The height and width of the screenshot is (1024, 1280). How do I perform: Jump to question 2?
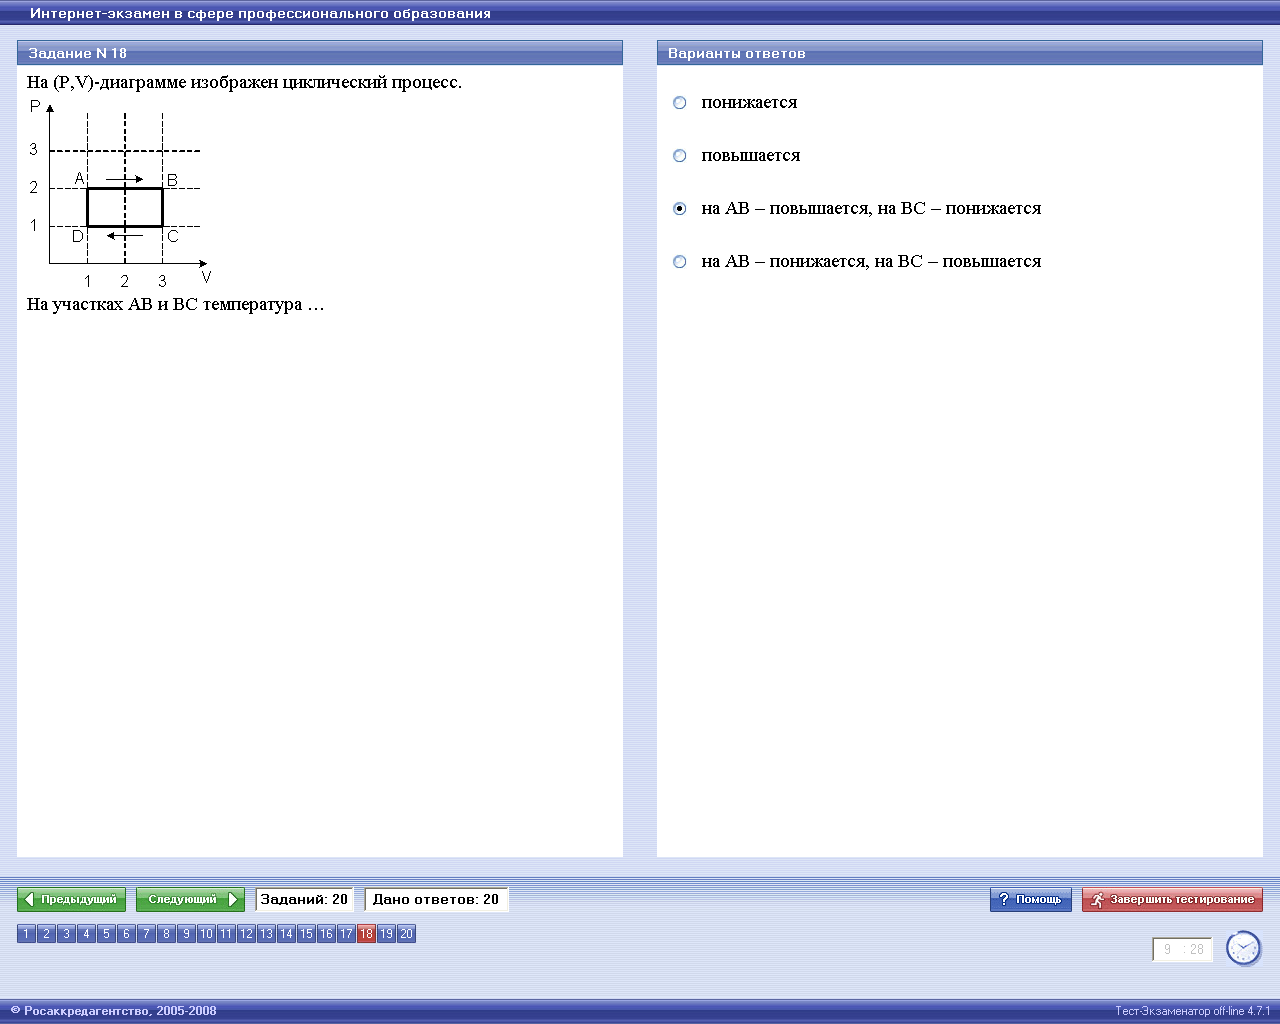(x=46, y=934)
